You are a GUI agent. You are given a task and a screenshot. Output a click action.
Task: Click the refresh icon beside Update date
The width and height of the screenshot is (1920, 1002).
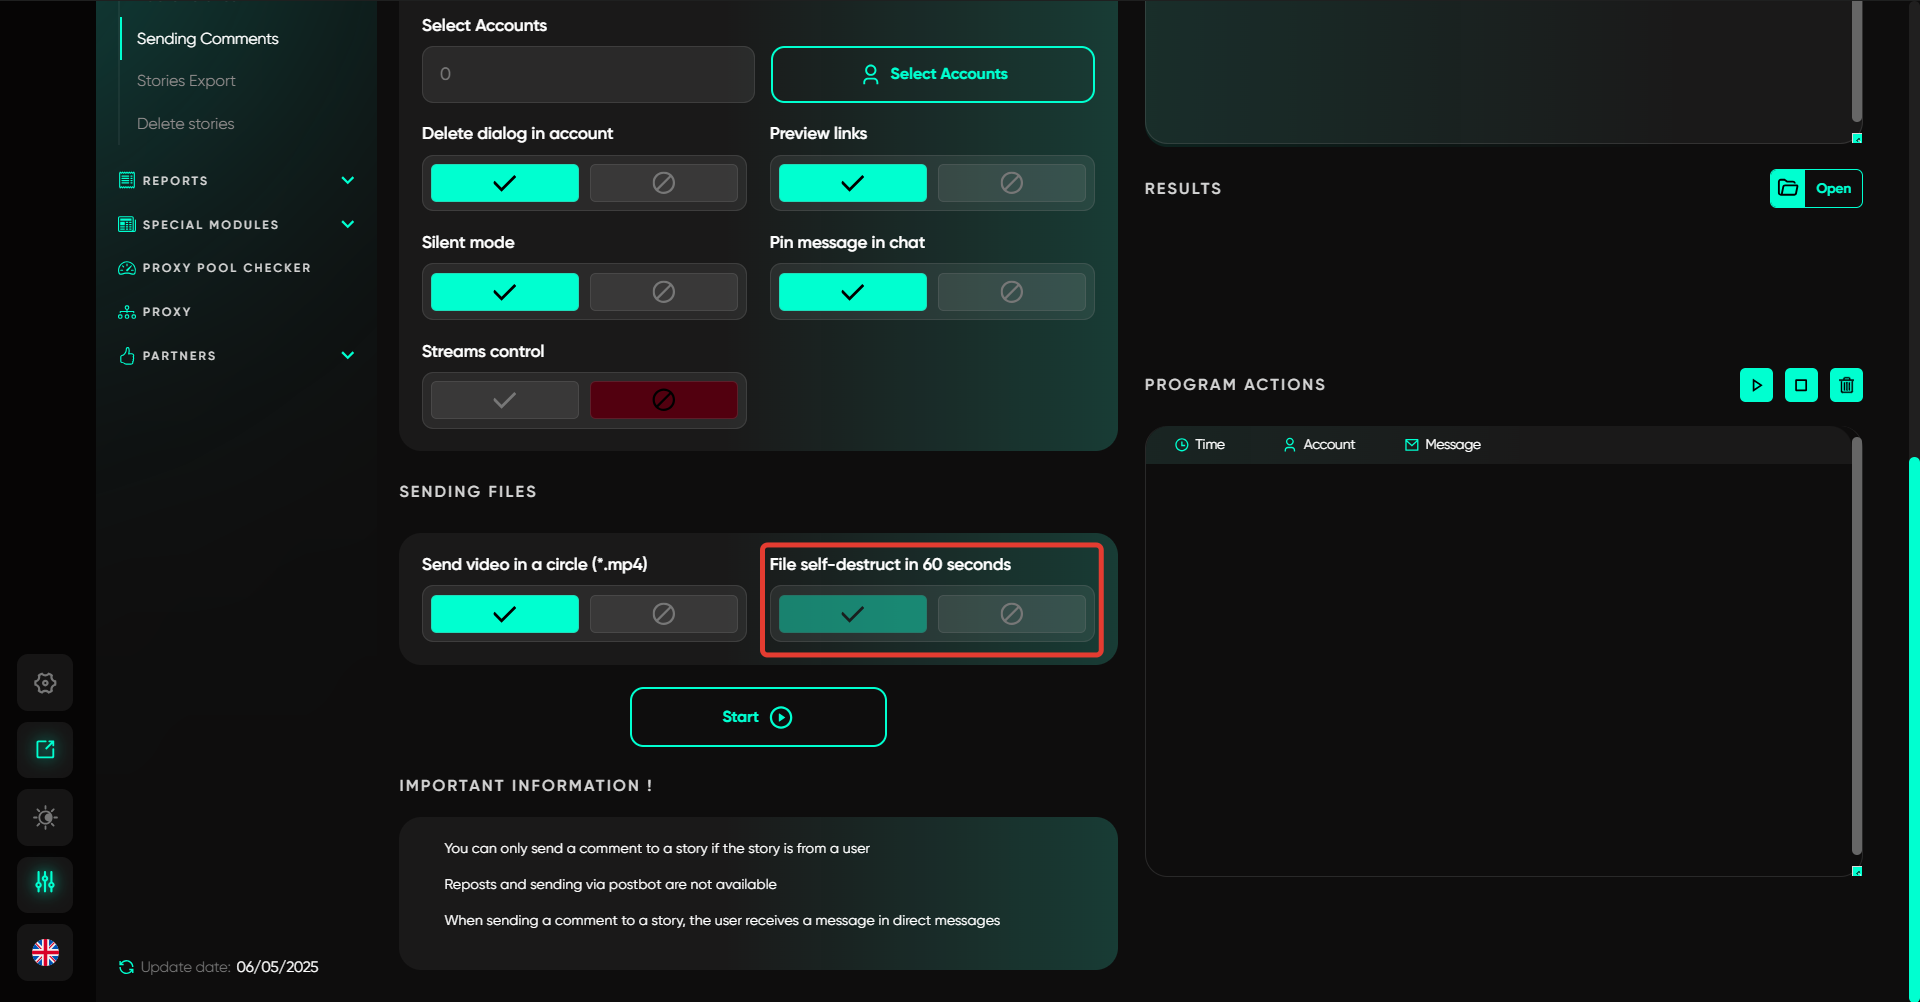[126, 967]
